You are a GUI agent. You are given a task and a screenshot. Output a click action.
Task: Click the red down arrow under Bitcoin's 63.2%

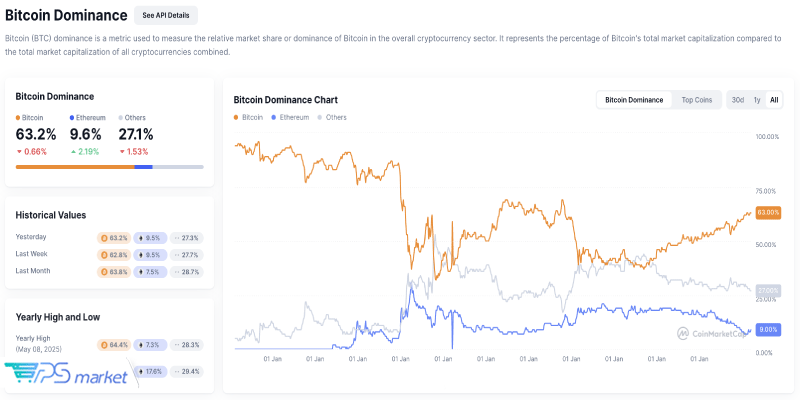click(19, 151)
